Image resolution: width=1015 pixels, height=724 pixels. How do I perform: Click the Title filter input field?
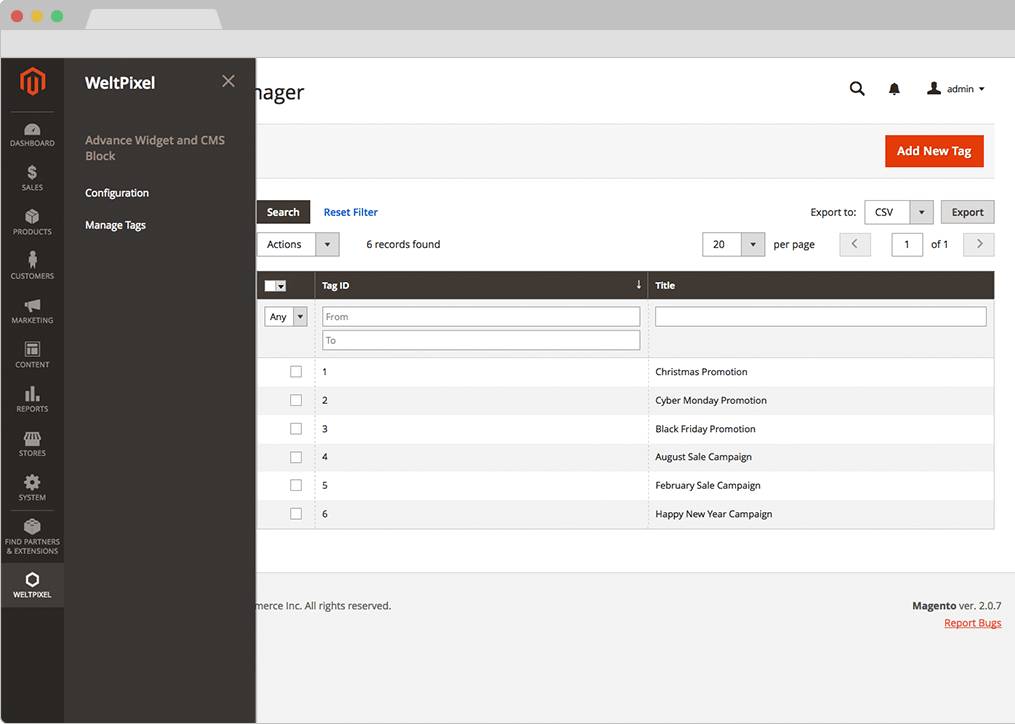pos(820,317)
